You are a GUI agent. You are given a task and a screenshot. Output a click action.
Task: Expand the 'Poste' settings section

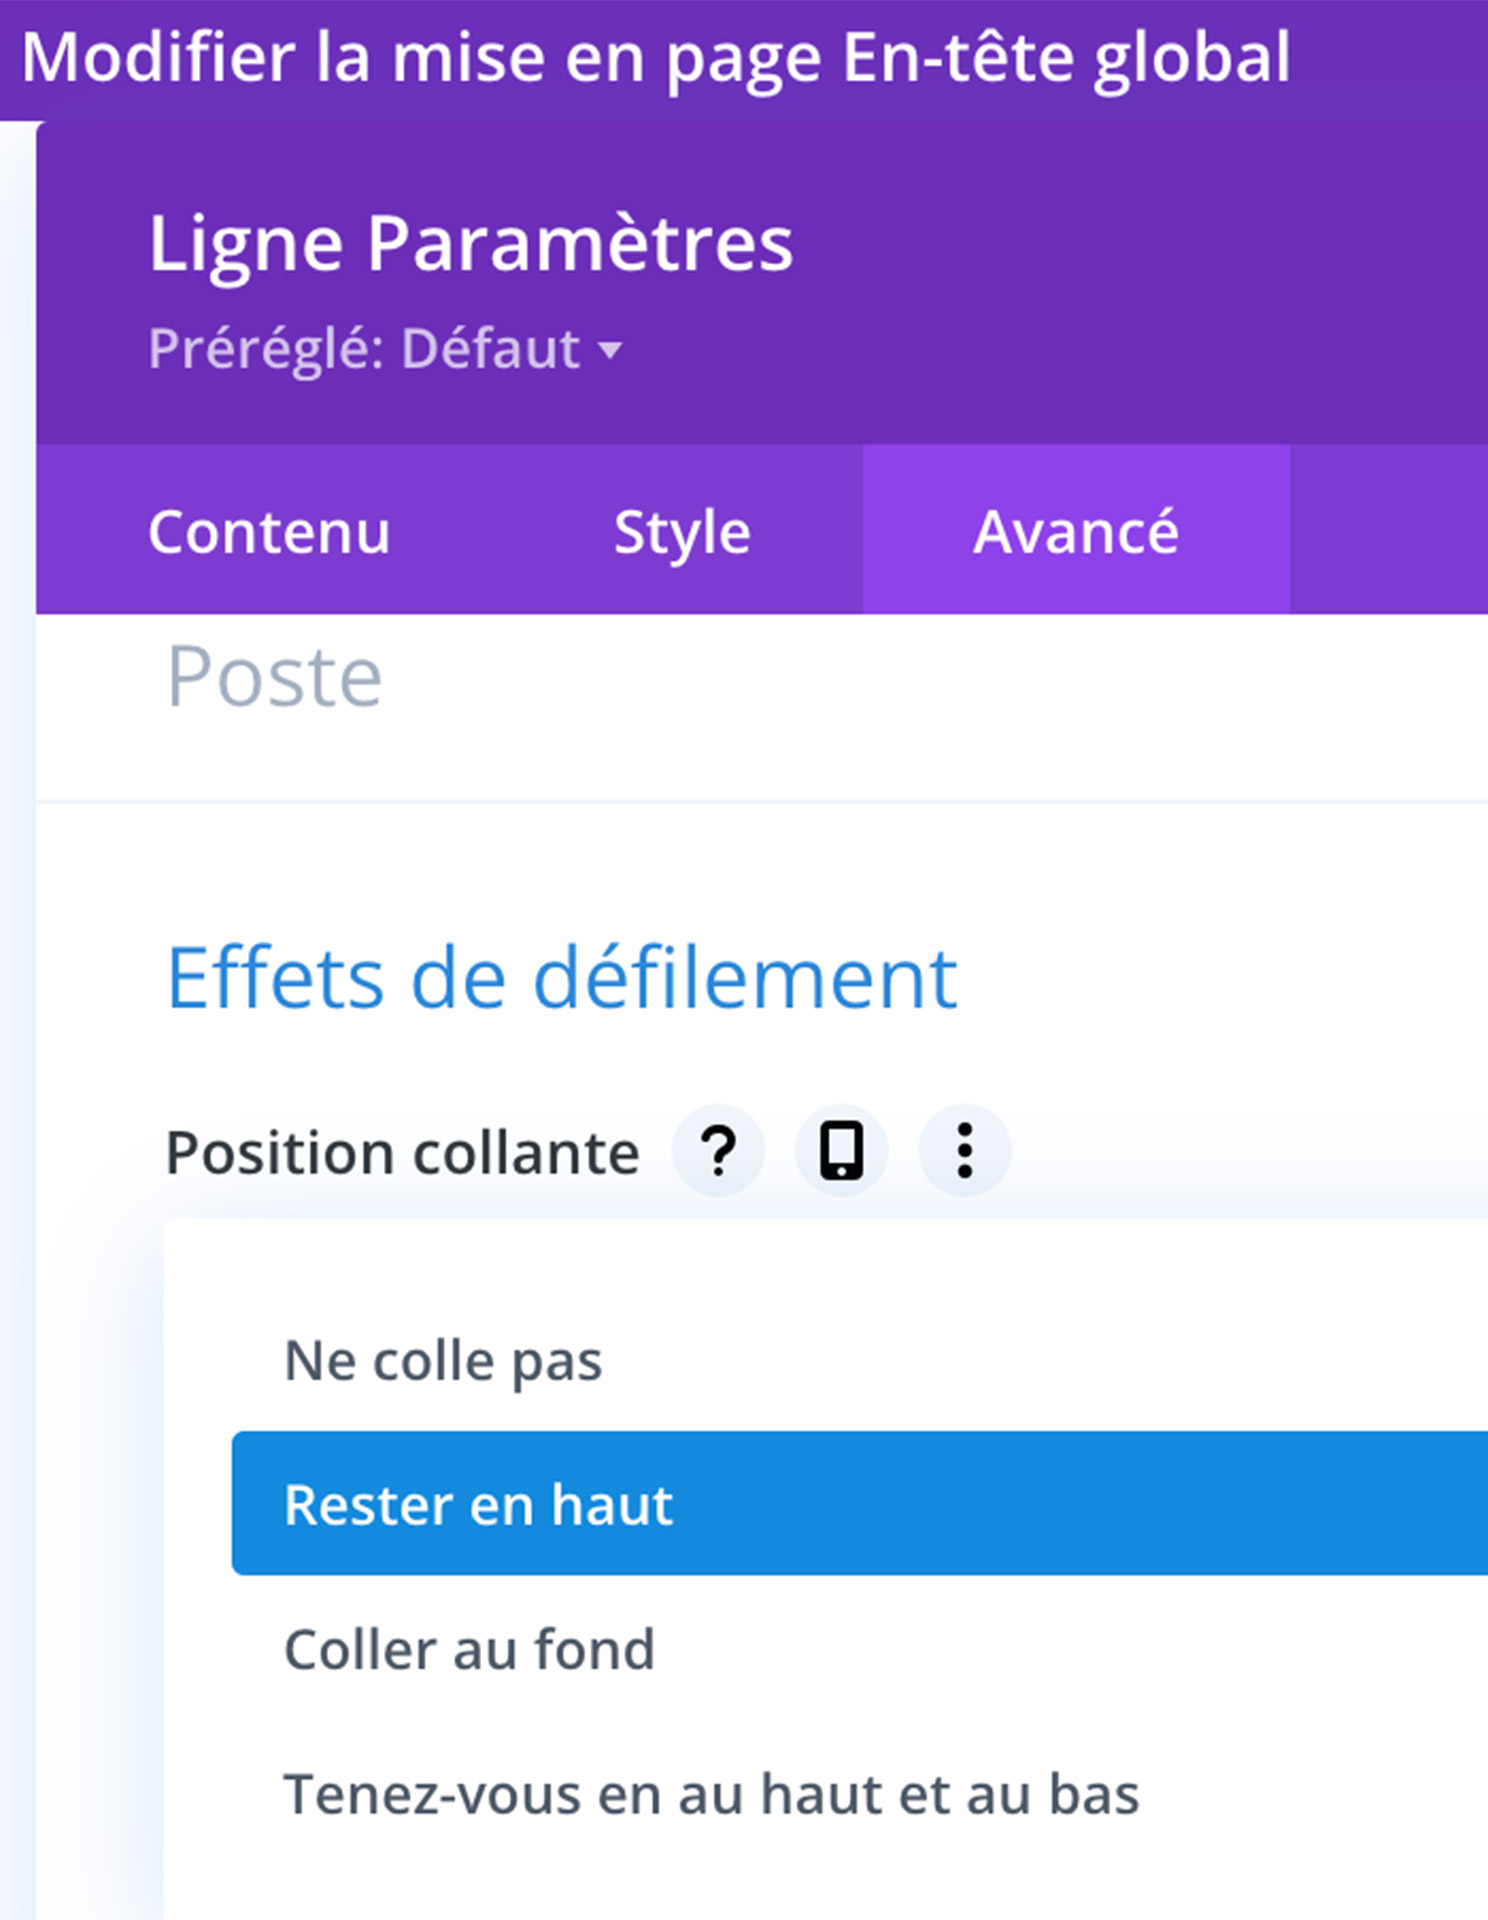click(x=274, y=678)
